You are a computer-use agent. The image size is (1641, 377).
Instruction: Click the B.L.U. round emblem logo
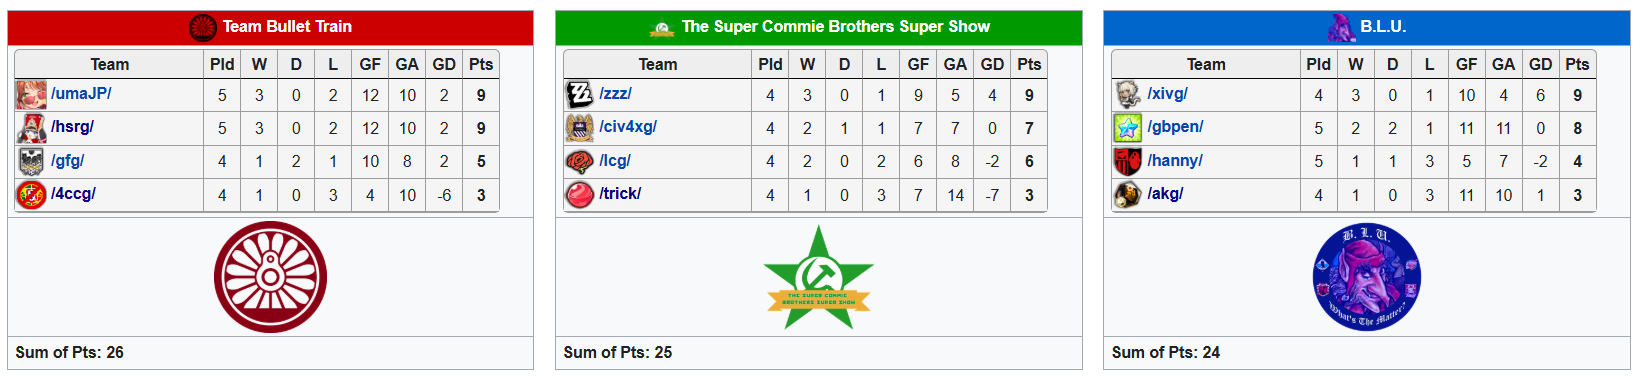(x=1367, y=277)
